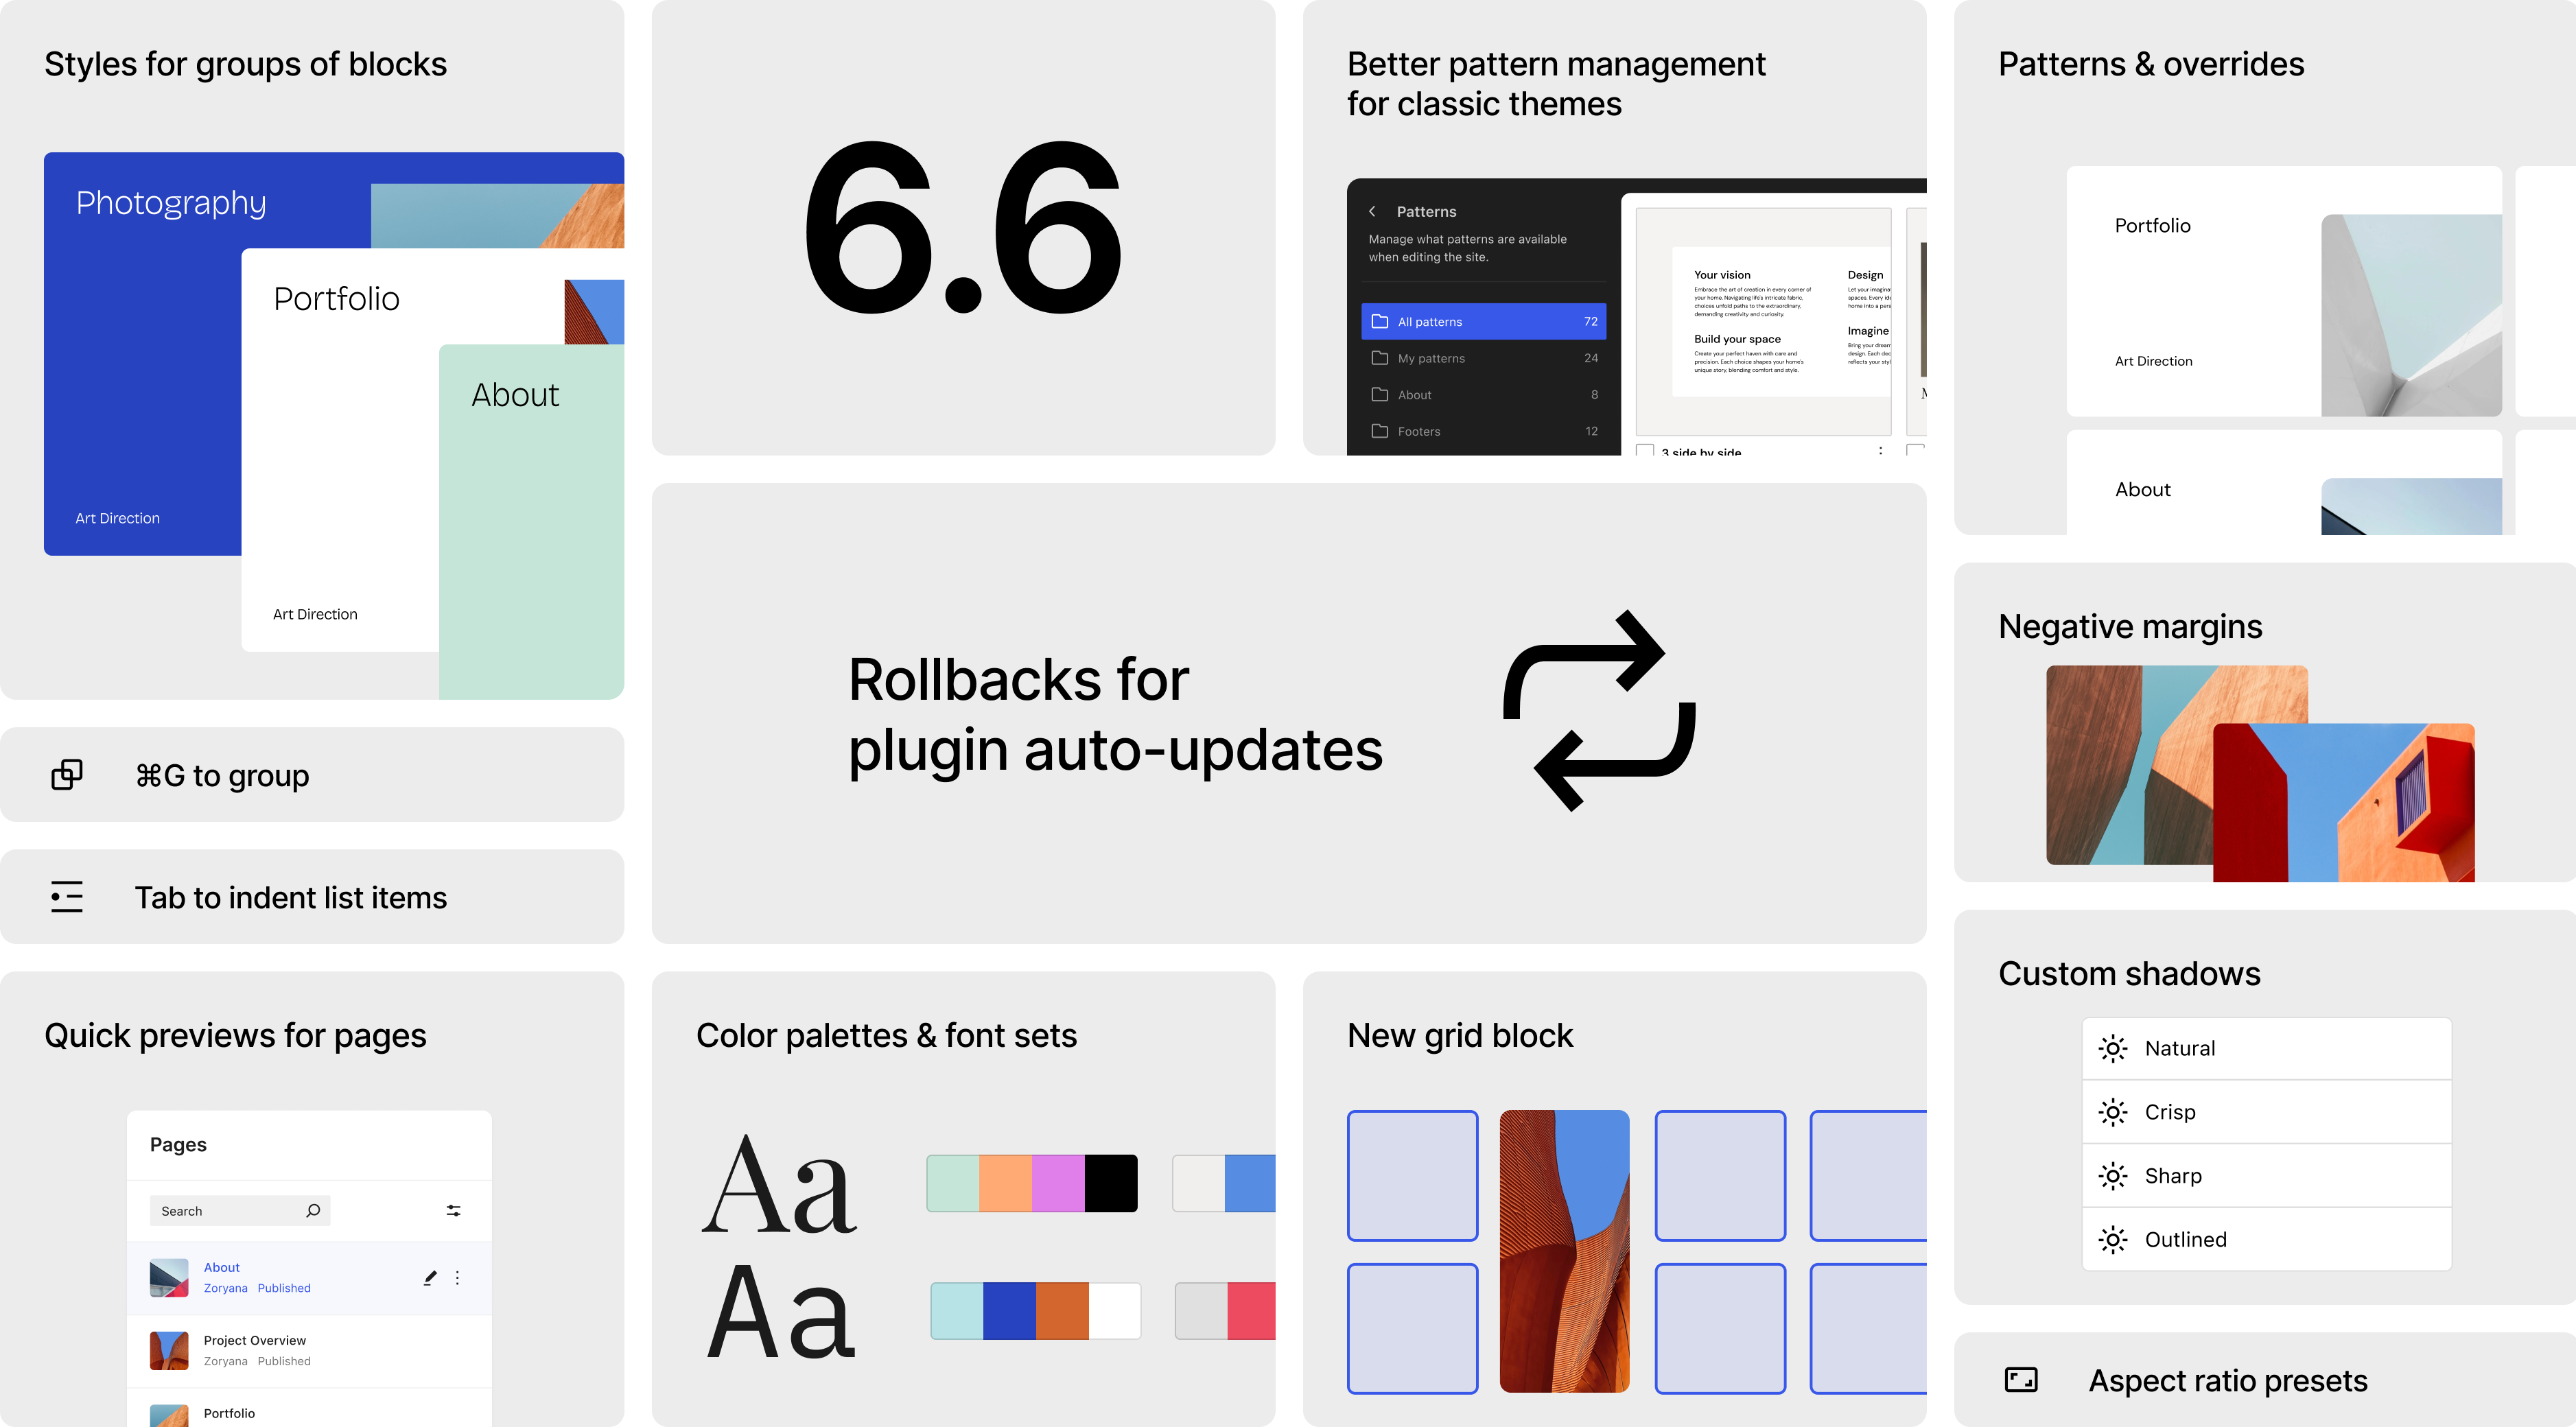
Task: Click the quick preview icon for Pages
Action: tap(169, 1277)
